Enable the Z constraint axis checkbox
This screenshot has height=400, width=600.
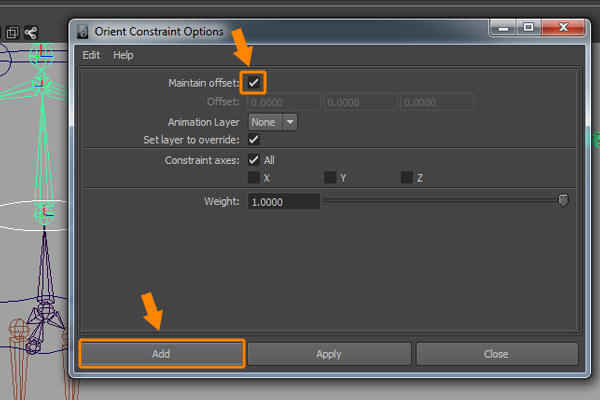pos(406,178)
